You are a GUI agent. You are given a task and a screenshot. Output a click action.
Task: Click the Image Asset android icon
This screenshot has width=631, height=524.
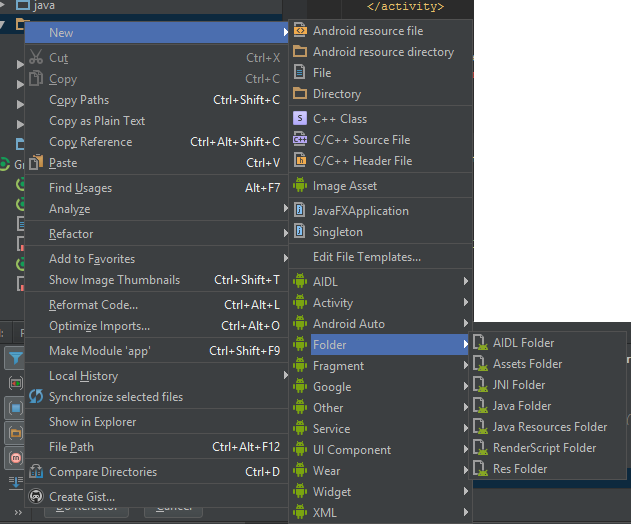[300, 185]
